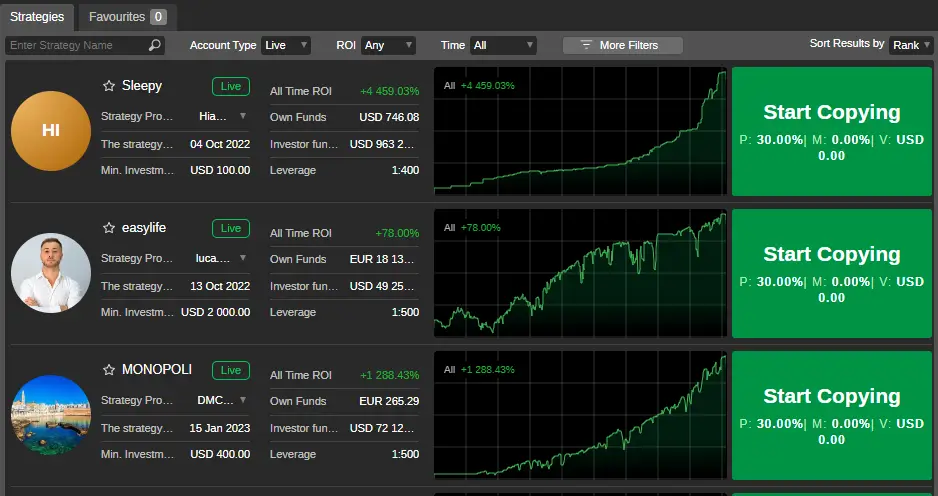Open the Time period dropdown
Screen dimensions: 938x496
pyautogui.click(x=503, y=45)
